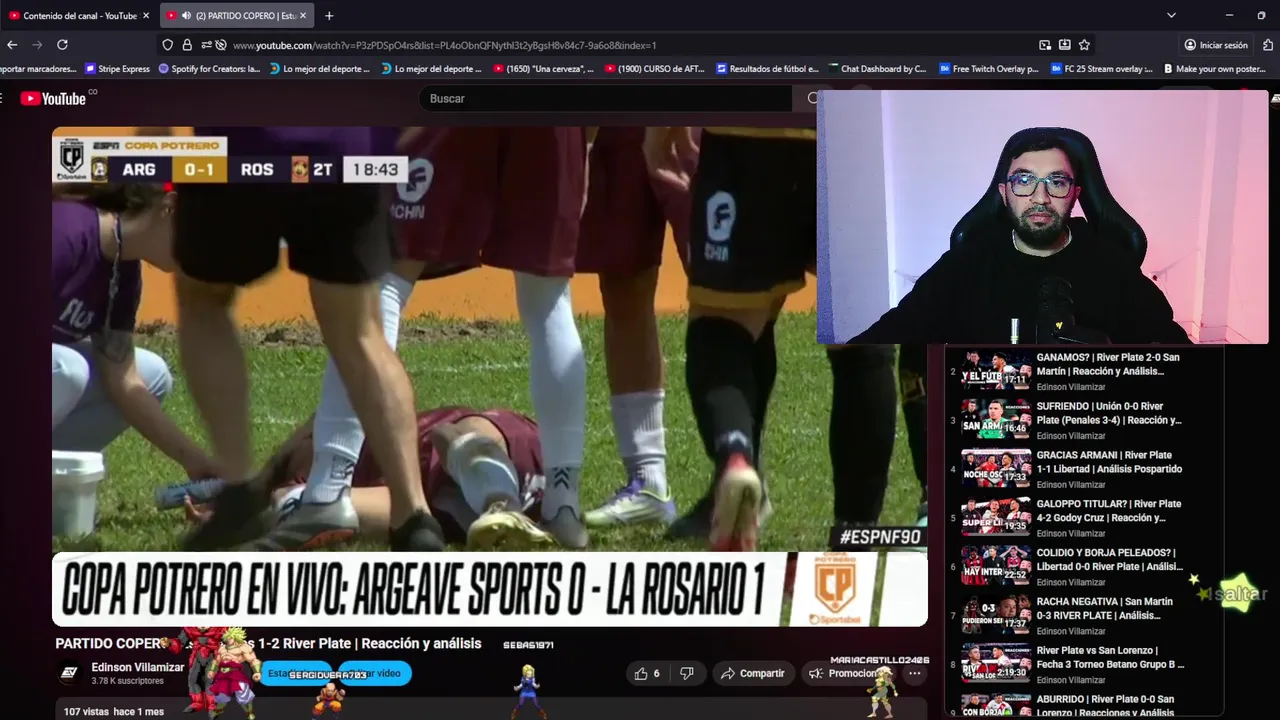Install page as app icon in address bar
The image size is (1280, 720).
click(x=1064, y=45)
